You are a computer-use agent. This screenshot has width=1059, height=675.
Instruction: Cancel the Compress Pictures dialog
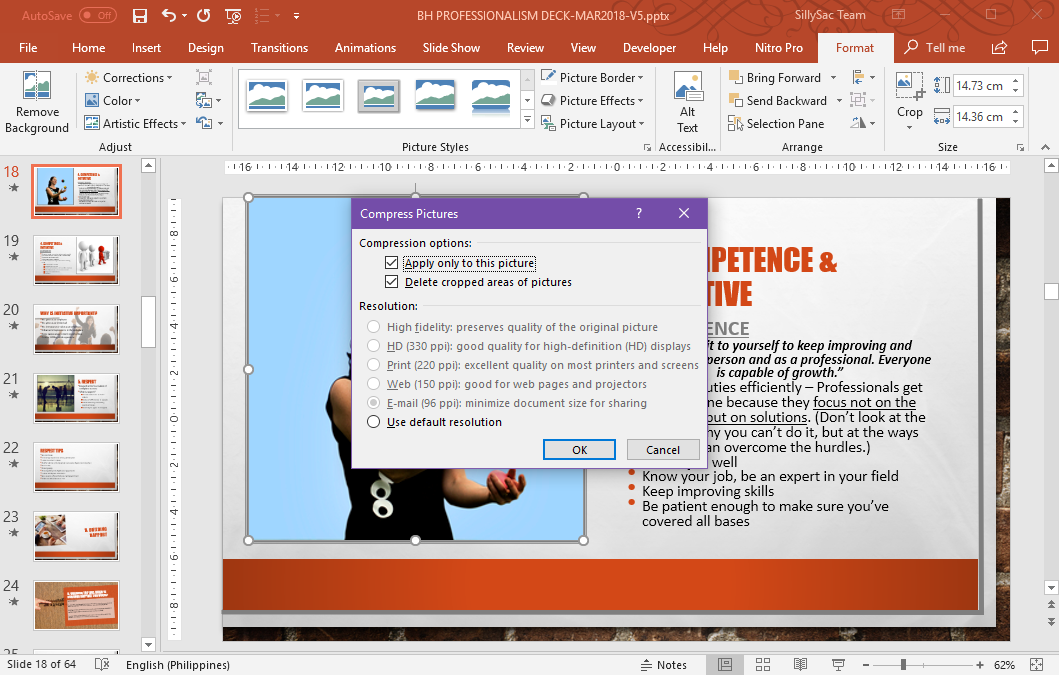(662, 450)
